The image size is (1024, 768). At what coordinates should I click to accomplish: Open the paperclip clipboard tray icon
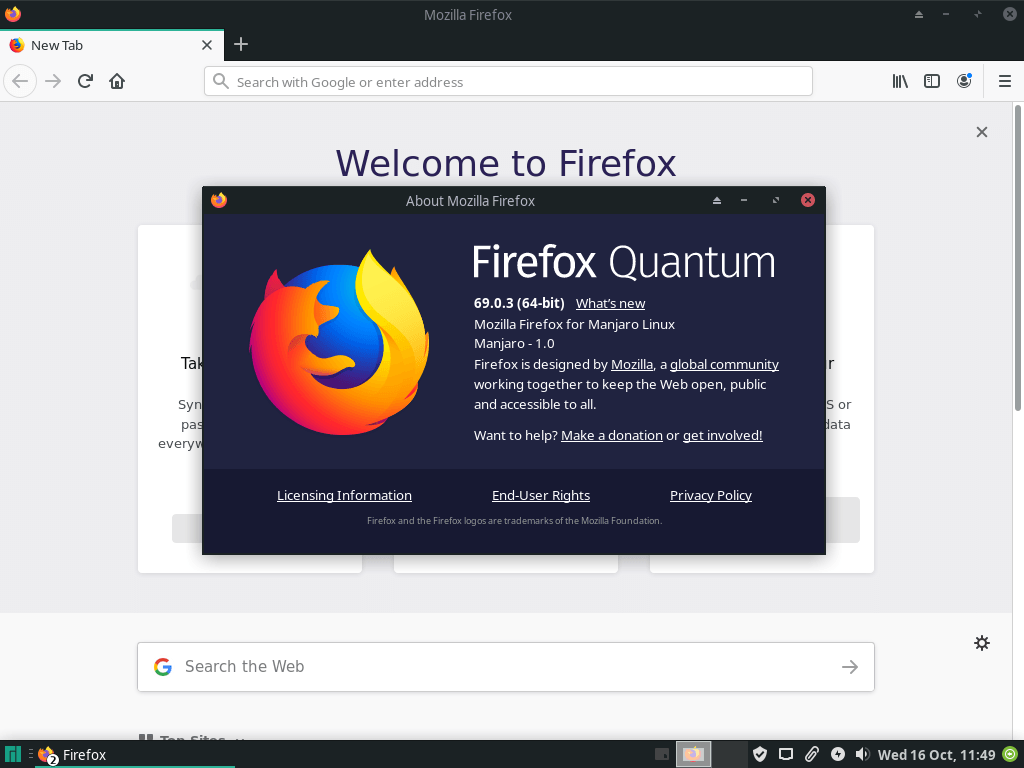tap(811, 755)
